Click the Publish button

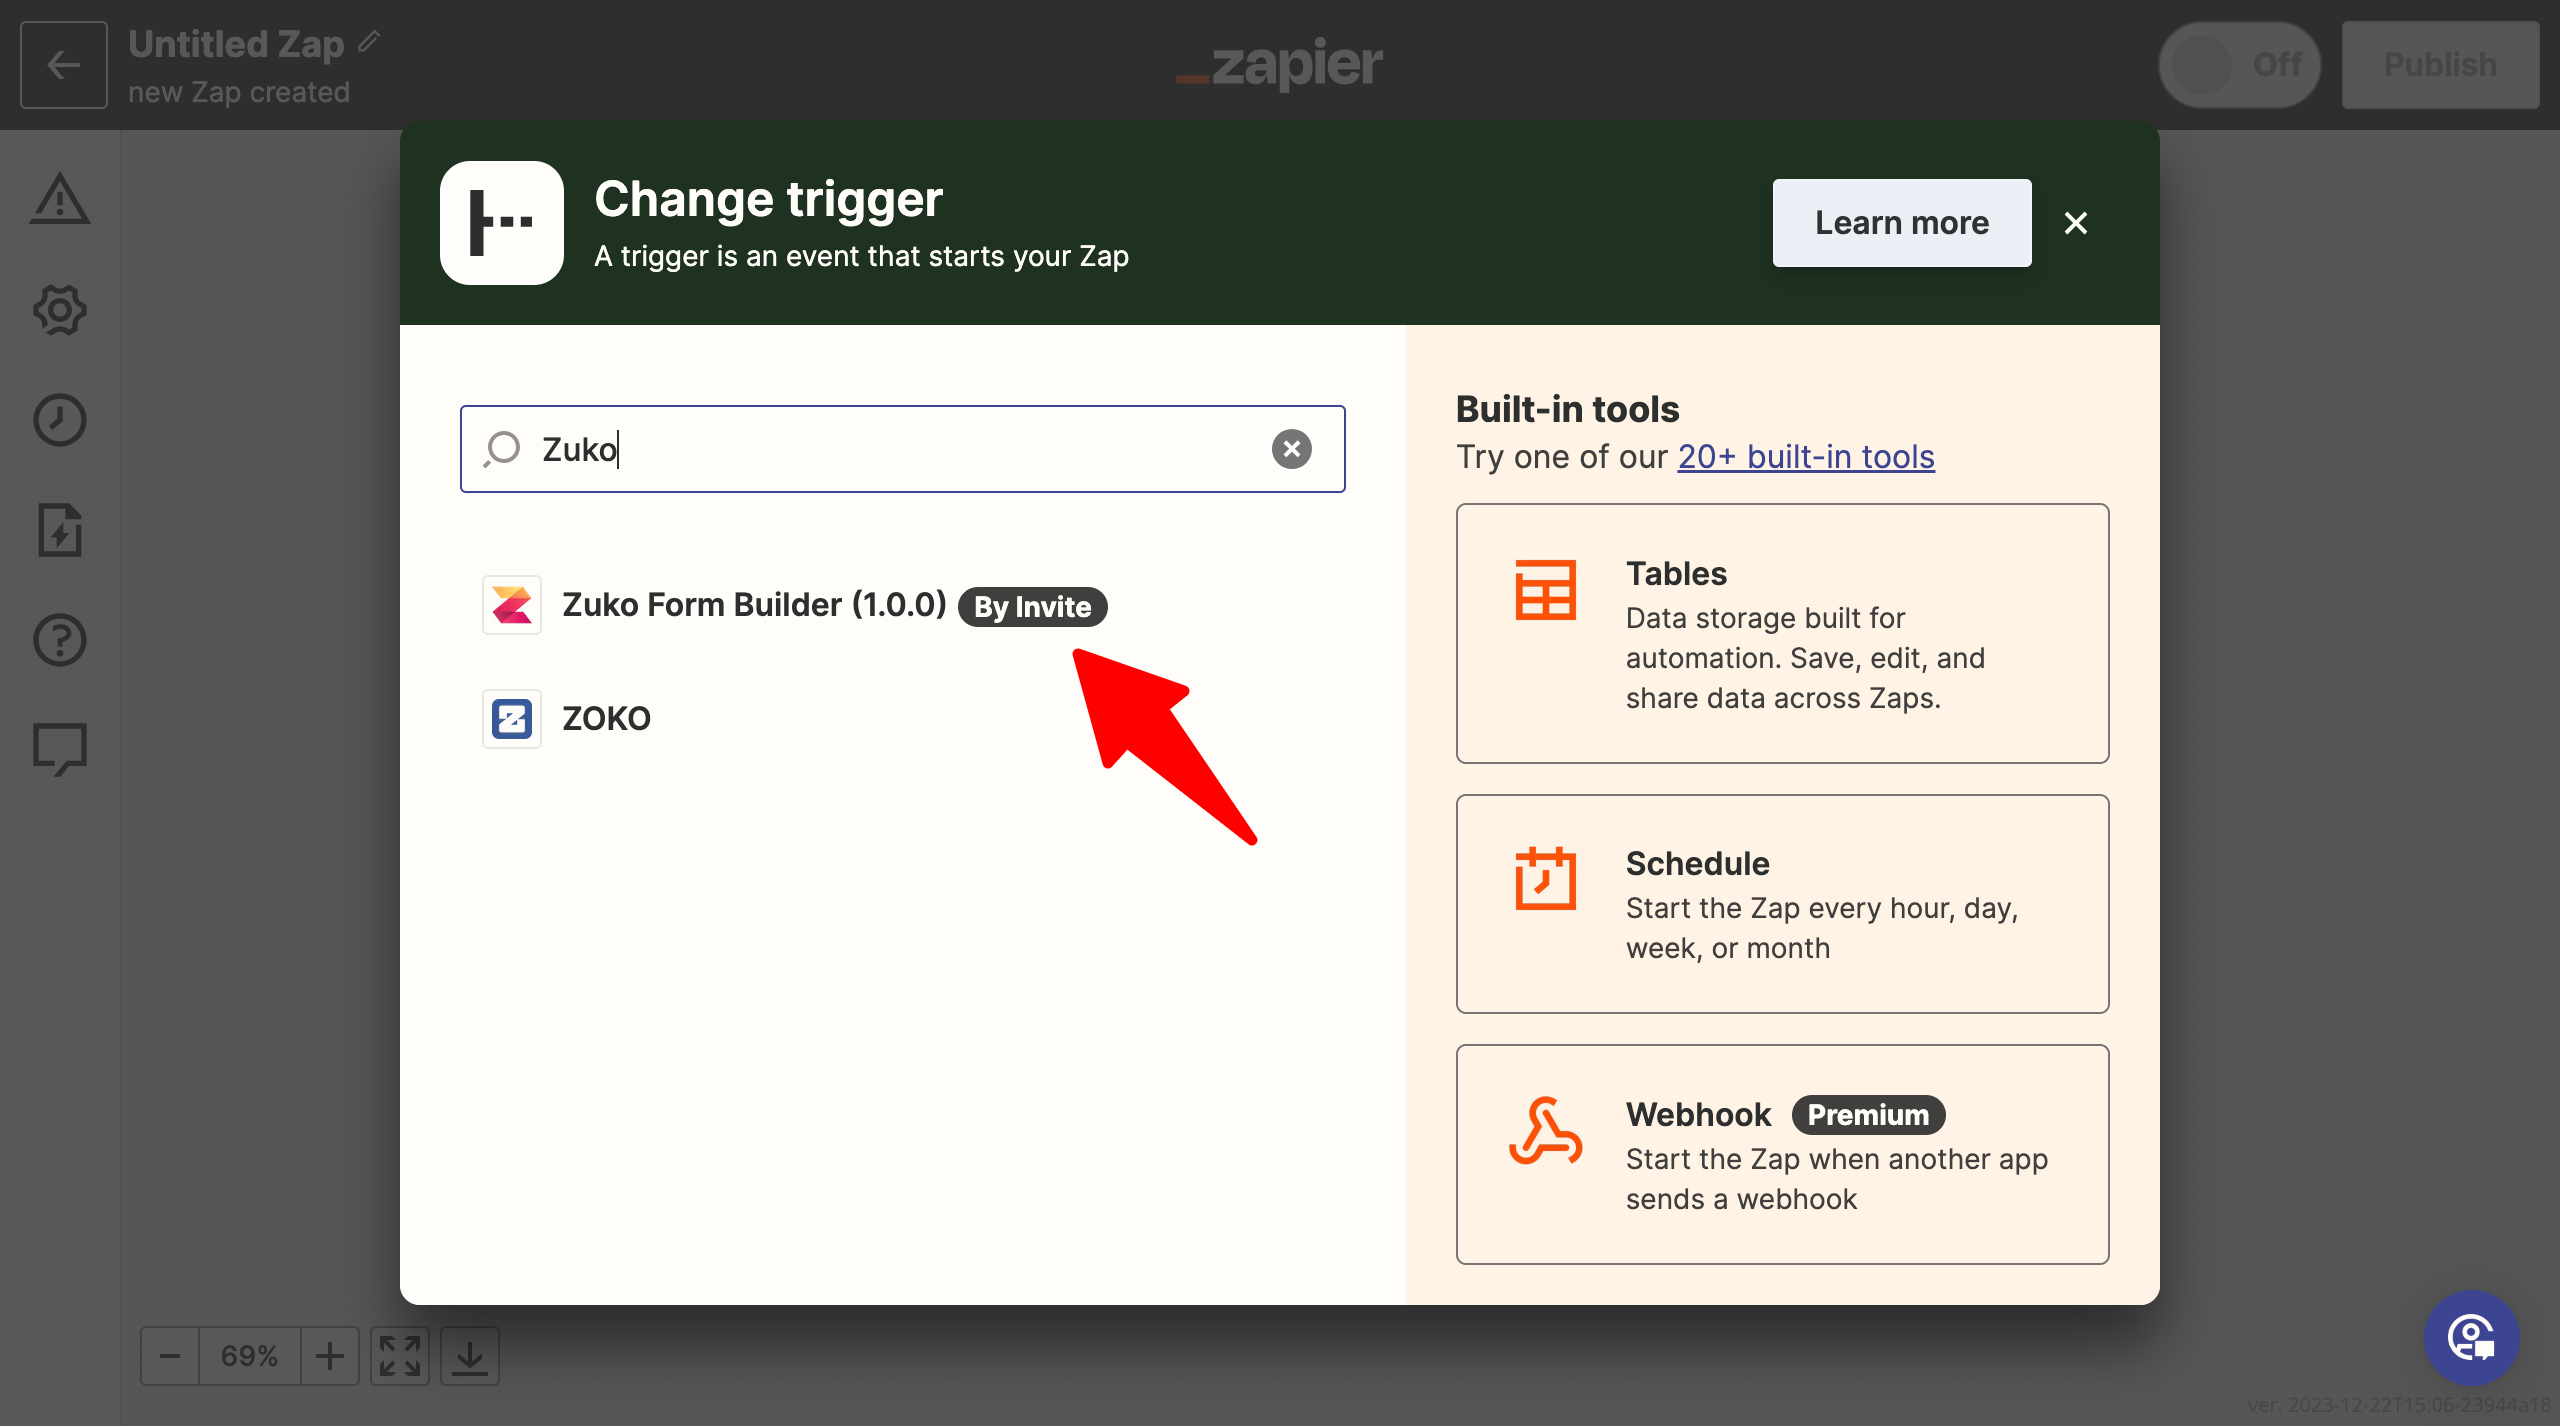coord(2440,64)
